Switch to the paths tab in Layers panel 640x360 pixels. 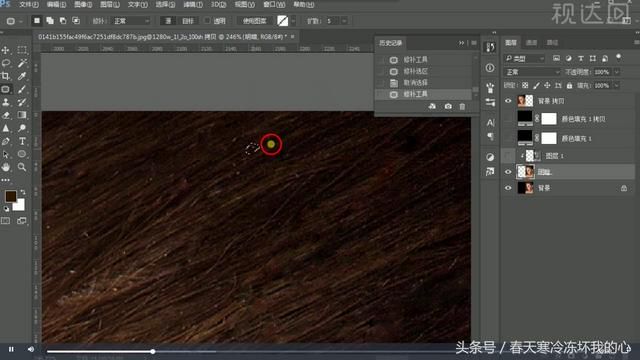pyautogui.click(x=552, y=42)
